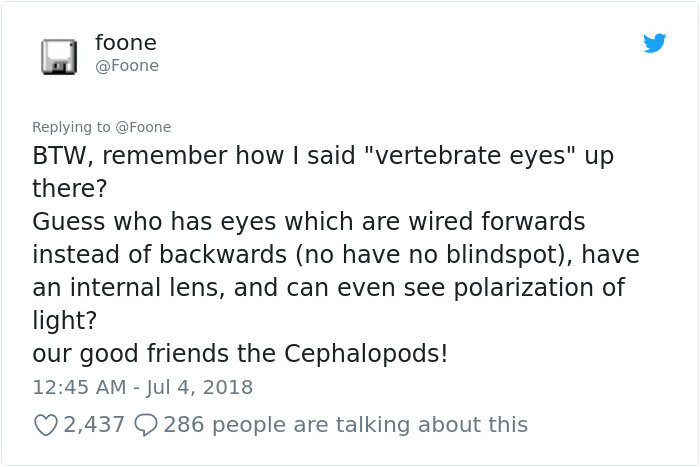Click the line 'our good friends the Cephalopods!'
This screenshot has height=467, width=700.
coord(240,354)
